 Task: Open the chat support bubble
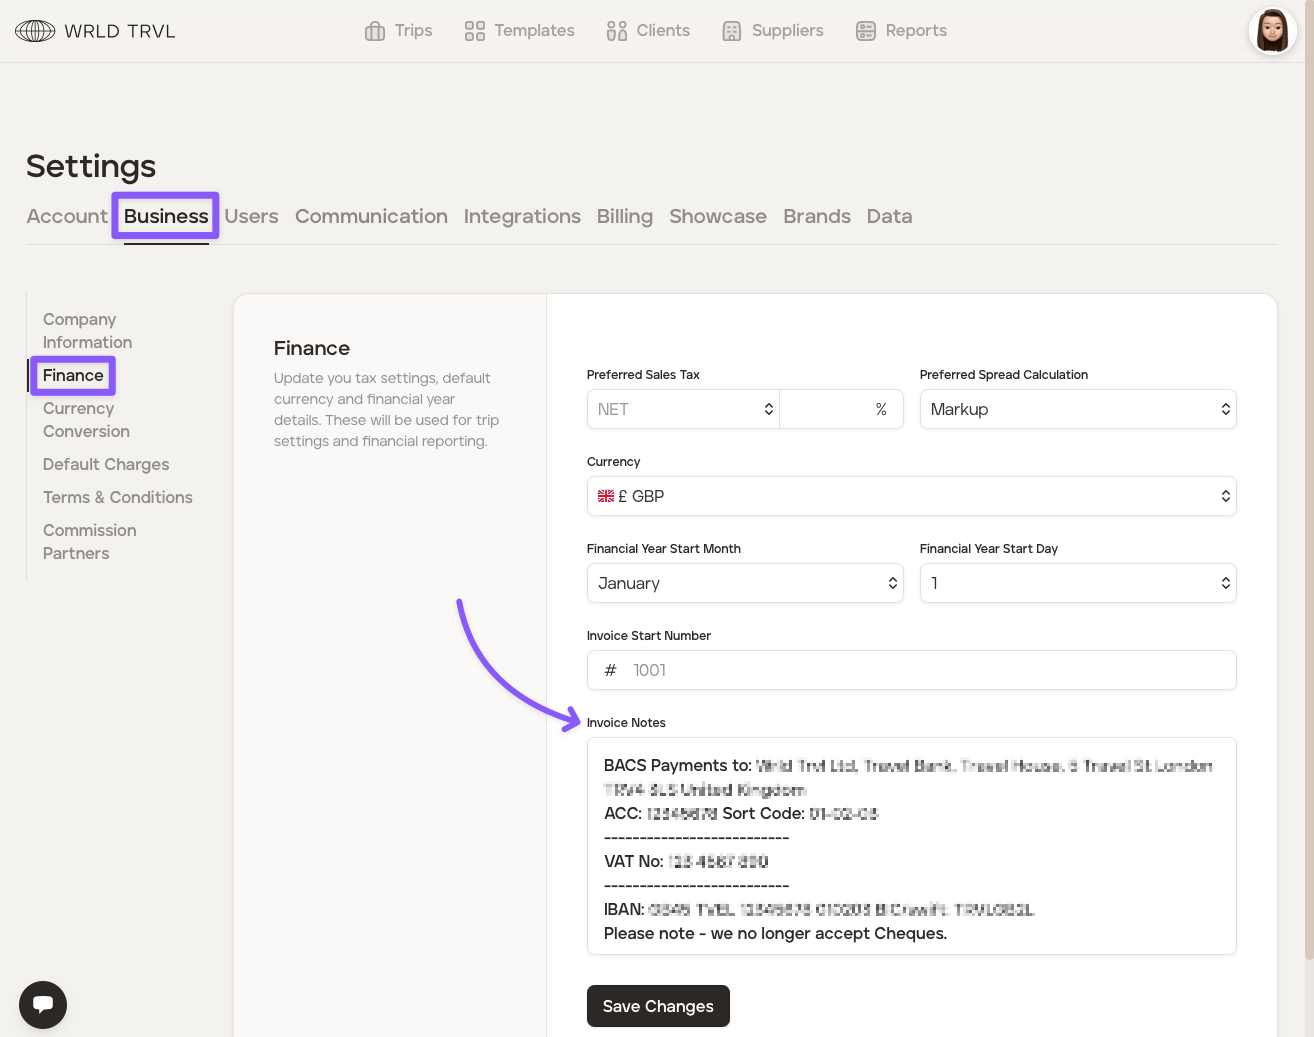tap(43, 1004)
